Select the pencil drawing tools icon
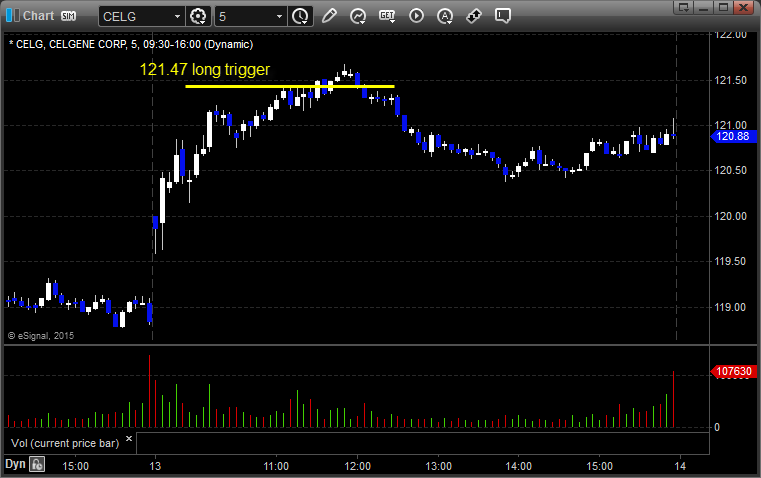 329,16
